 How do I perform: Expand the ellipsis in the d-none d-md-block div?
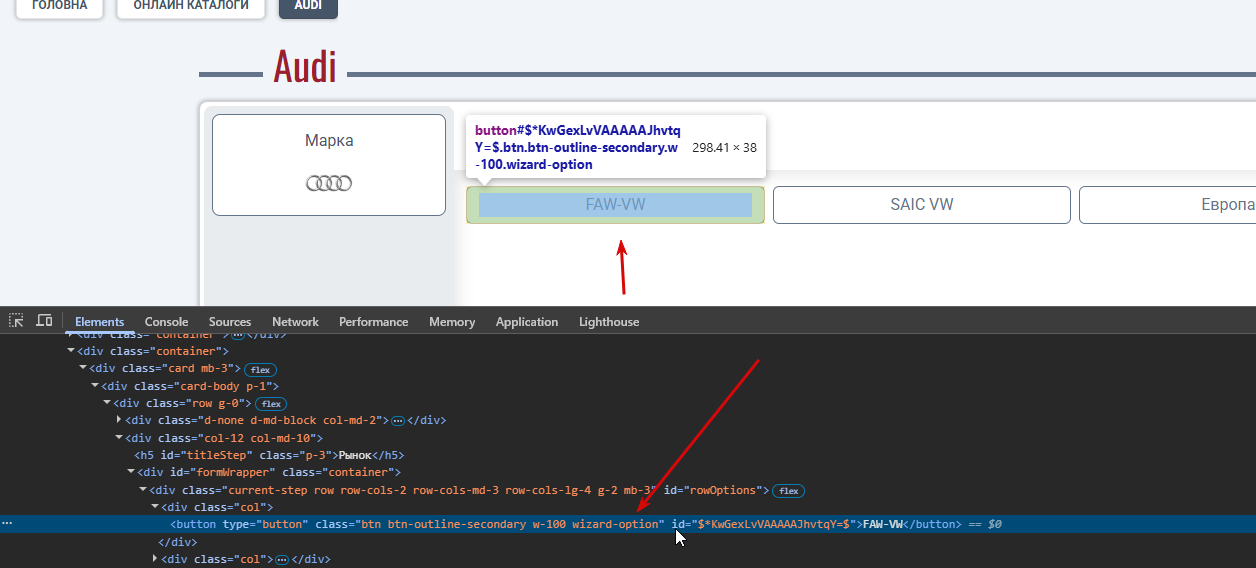(397, 421)
